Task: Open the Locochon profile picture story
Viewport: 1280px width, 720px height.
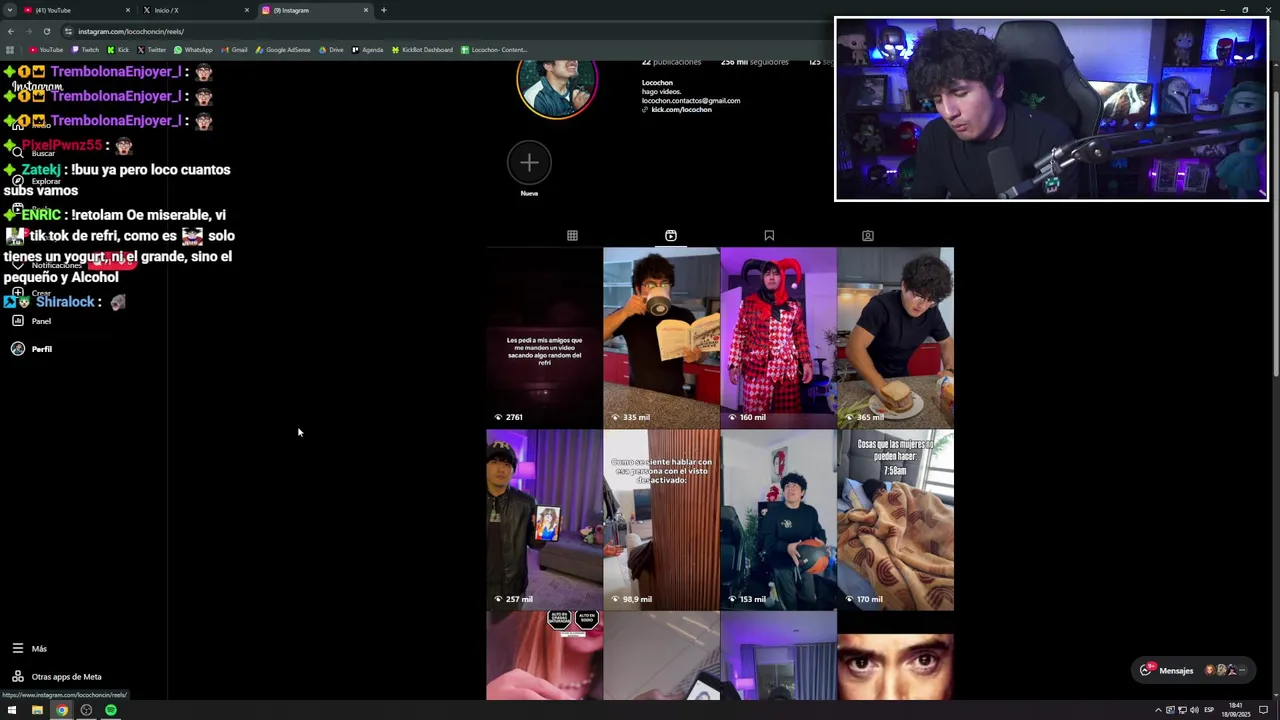Action: pyautogui.click(x=557, y=88)
